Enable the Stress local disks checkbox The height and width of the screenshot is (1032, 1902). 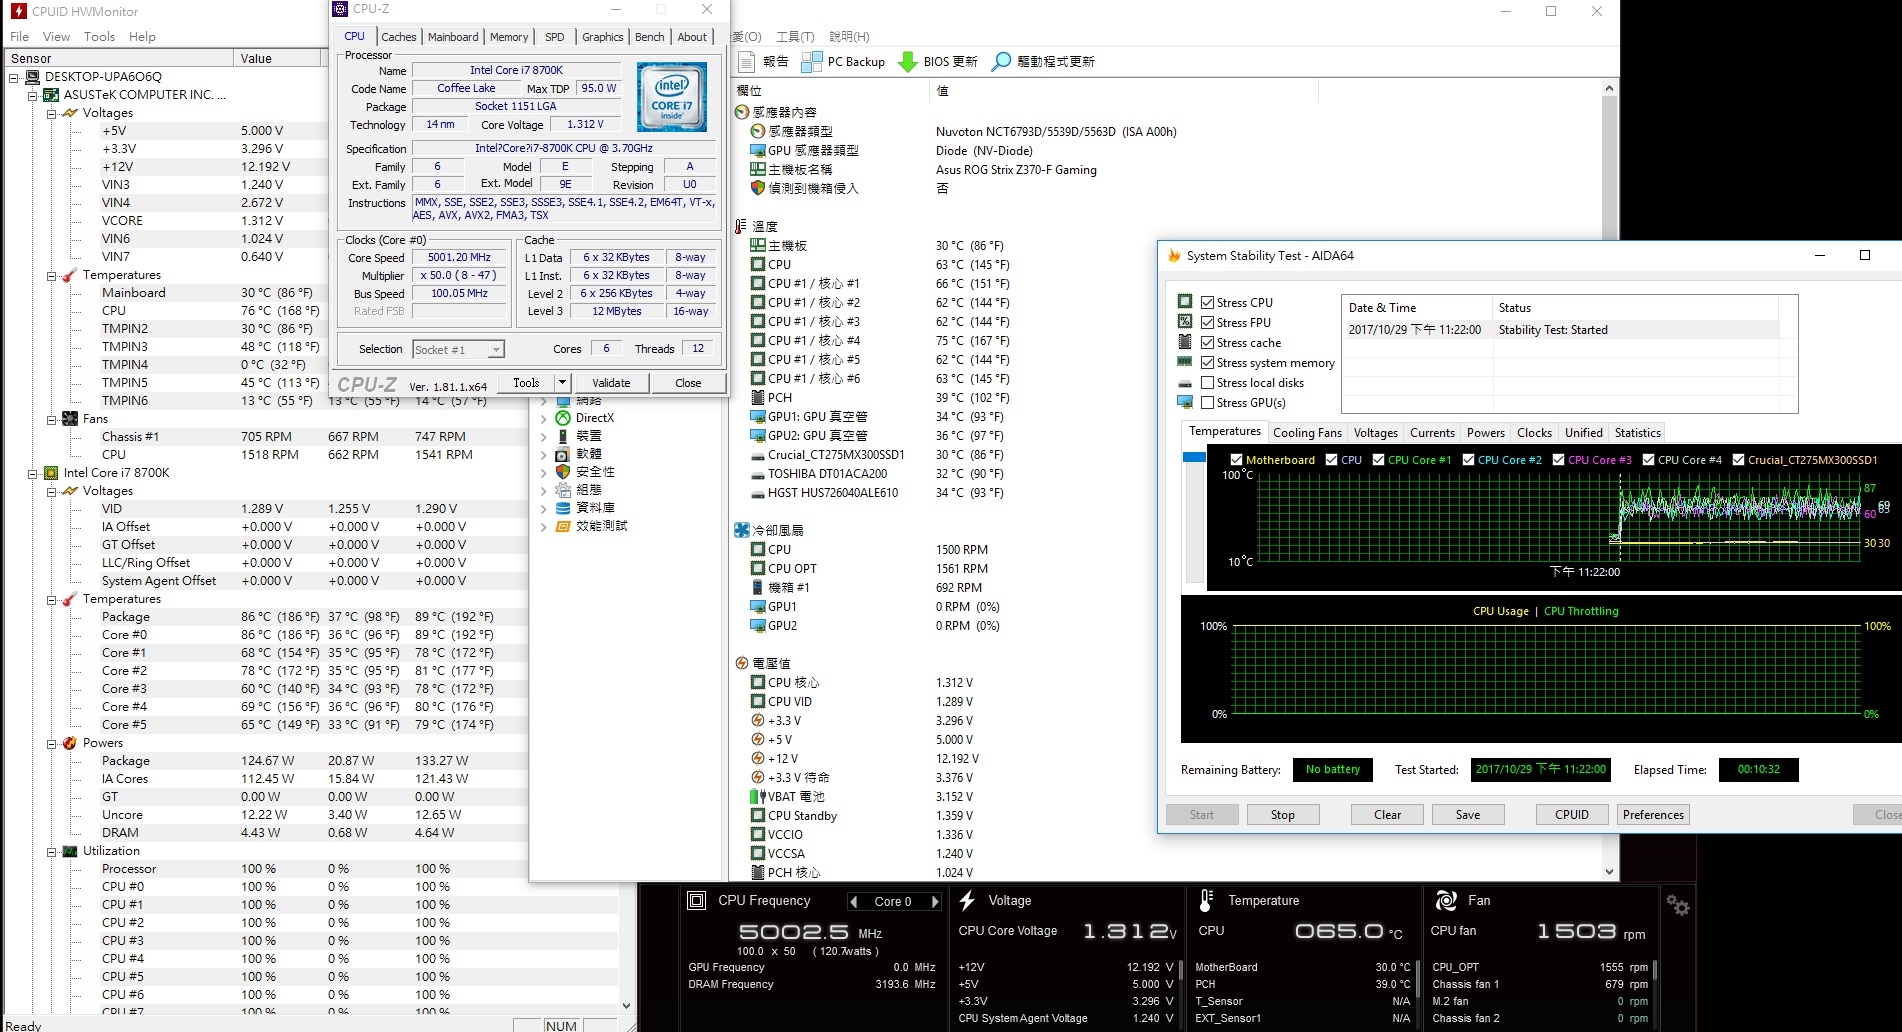1207,382
